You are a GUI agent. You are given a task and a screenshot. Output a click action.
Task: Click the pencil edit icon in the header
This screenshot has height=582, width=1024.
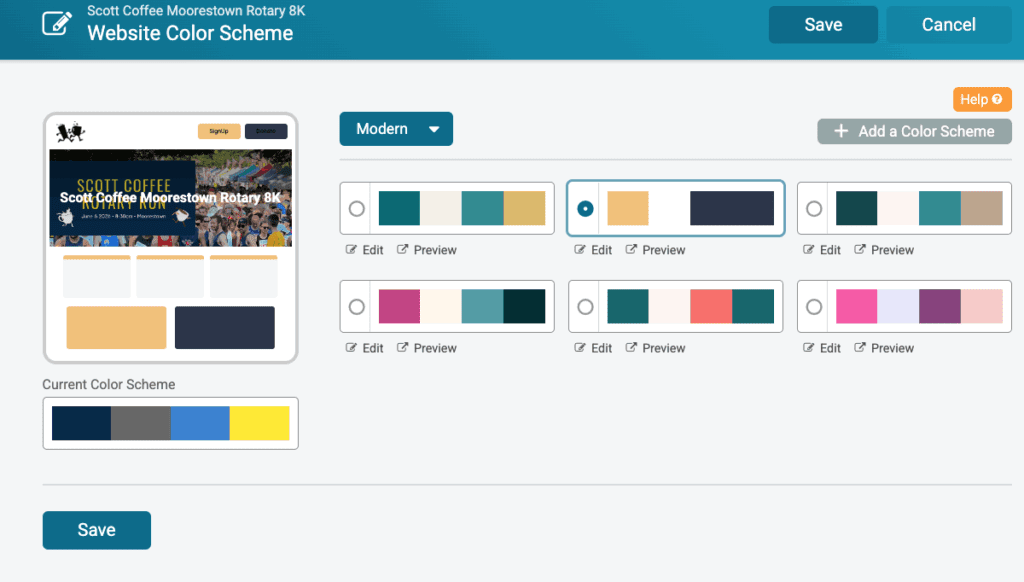(57, 23)
